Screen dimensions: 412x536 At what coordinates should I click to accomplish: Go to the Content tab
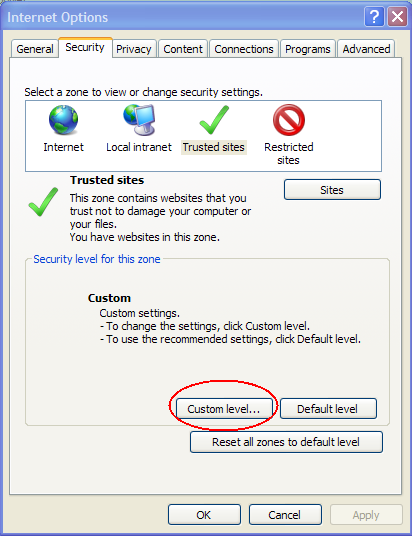[x=183, y=49]
